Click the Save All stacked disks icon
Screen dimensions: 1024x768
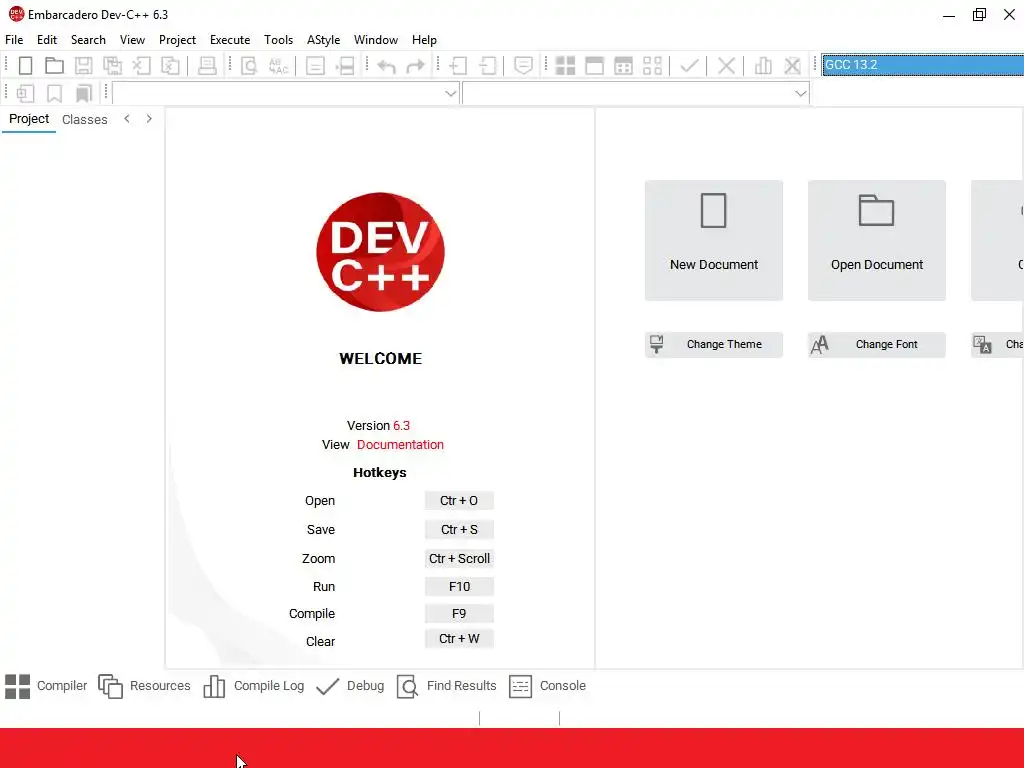pos(112,65)
